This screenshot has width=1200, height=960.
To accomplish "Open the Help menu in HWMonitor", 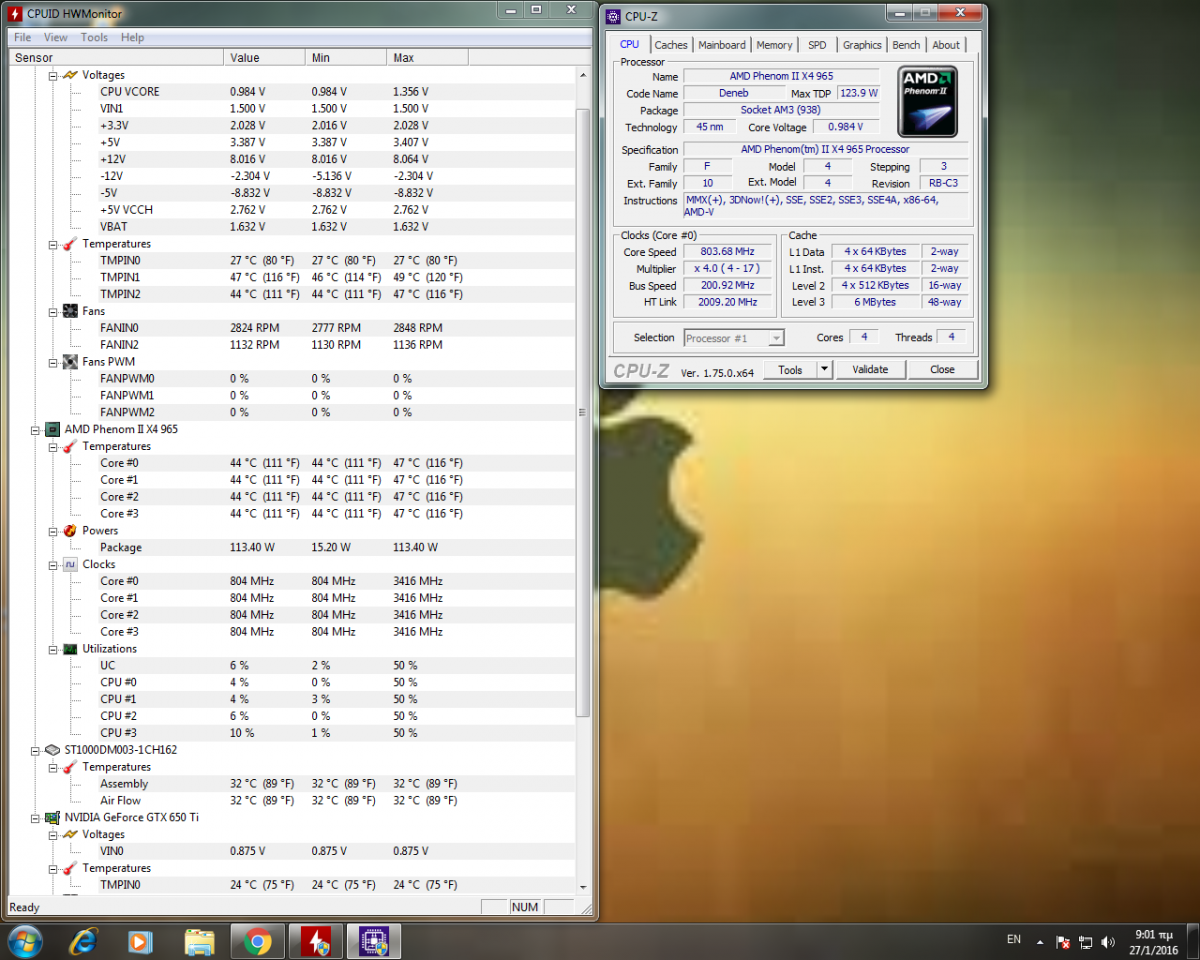I will click(132, 37).
